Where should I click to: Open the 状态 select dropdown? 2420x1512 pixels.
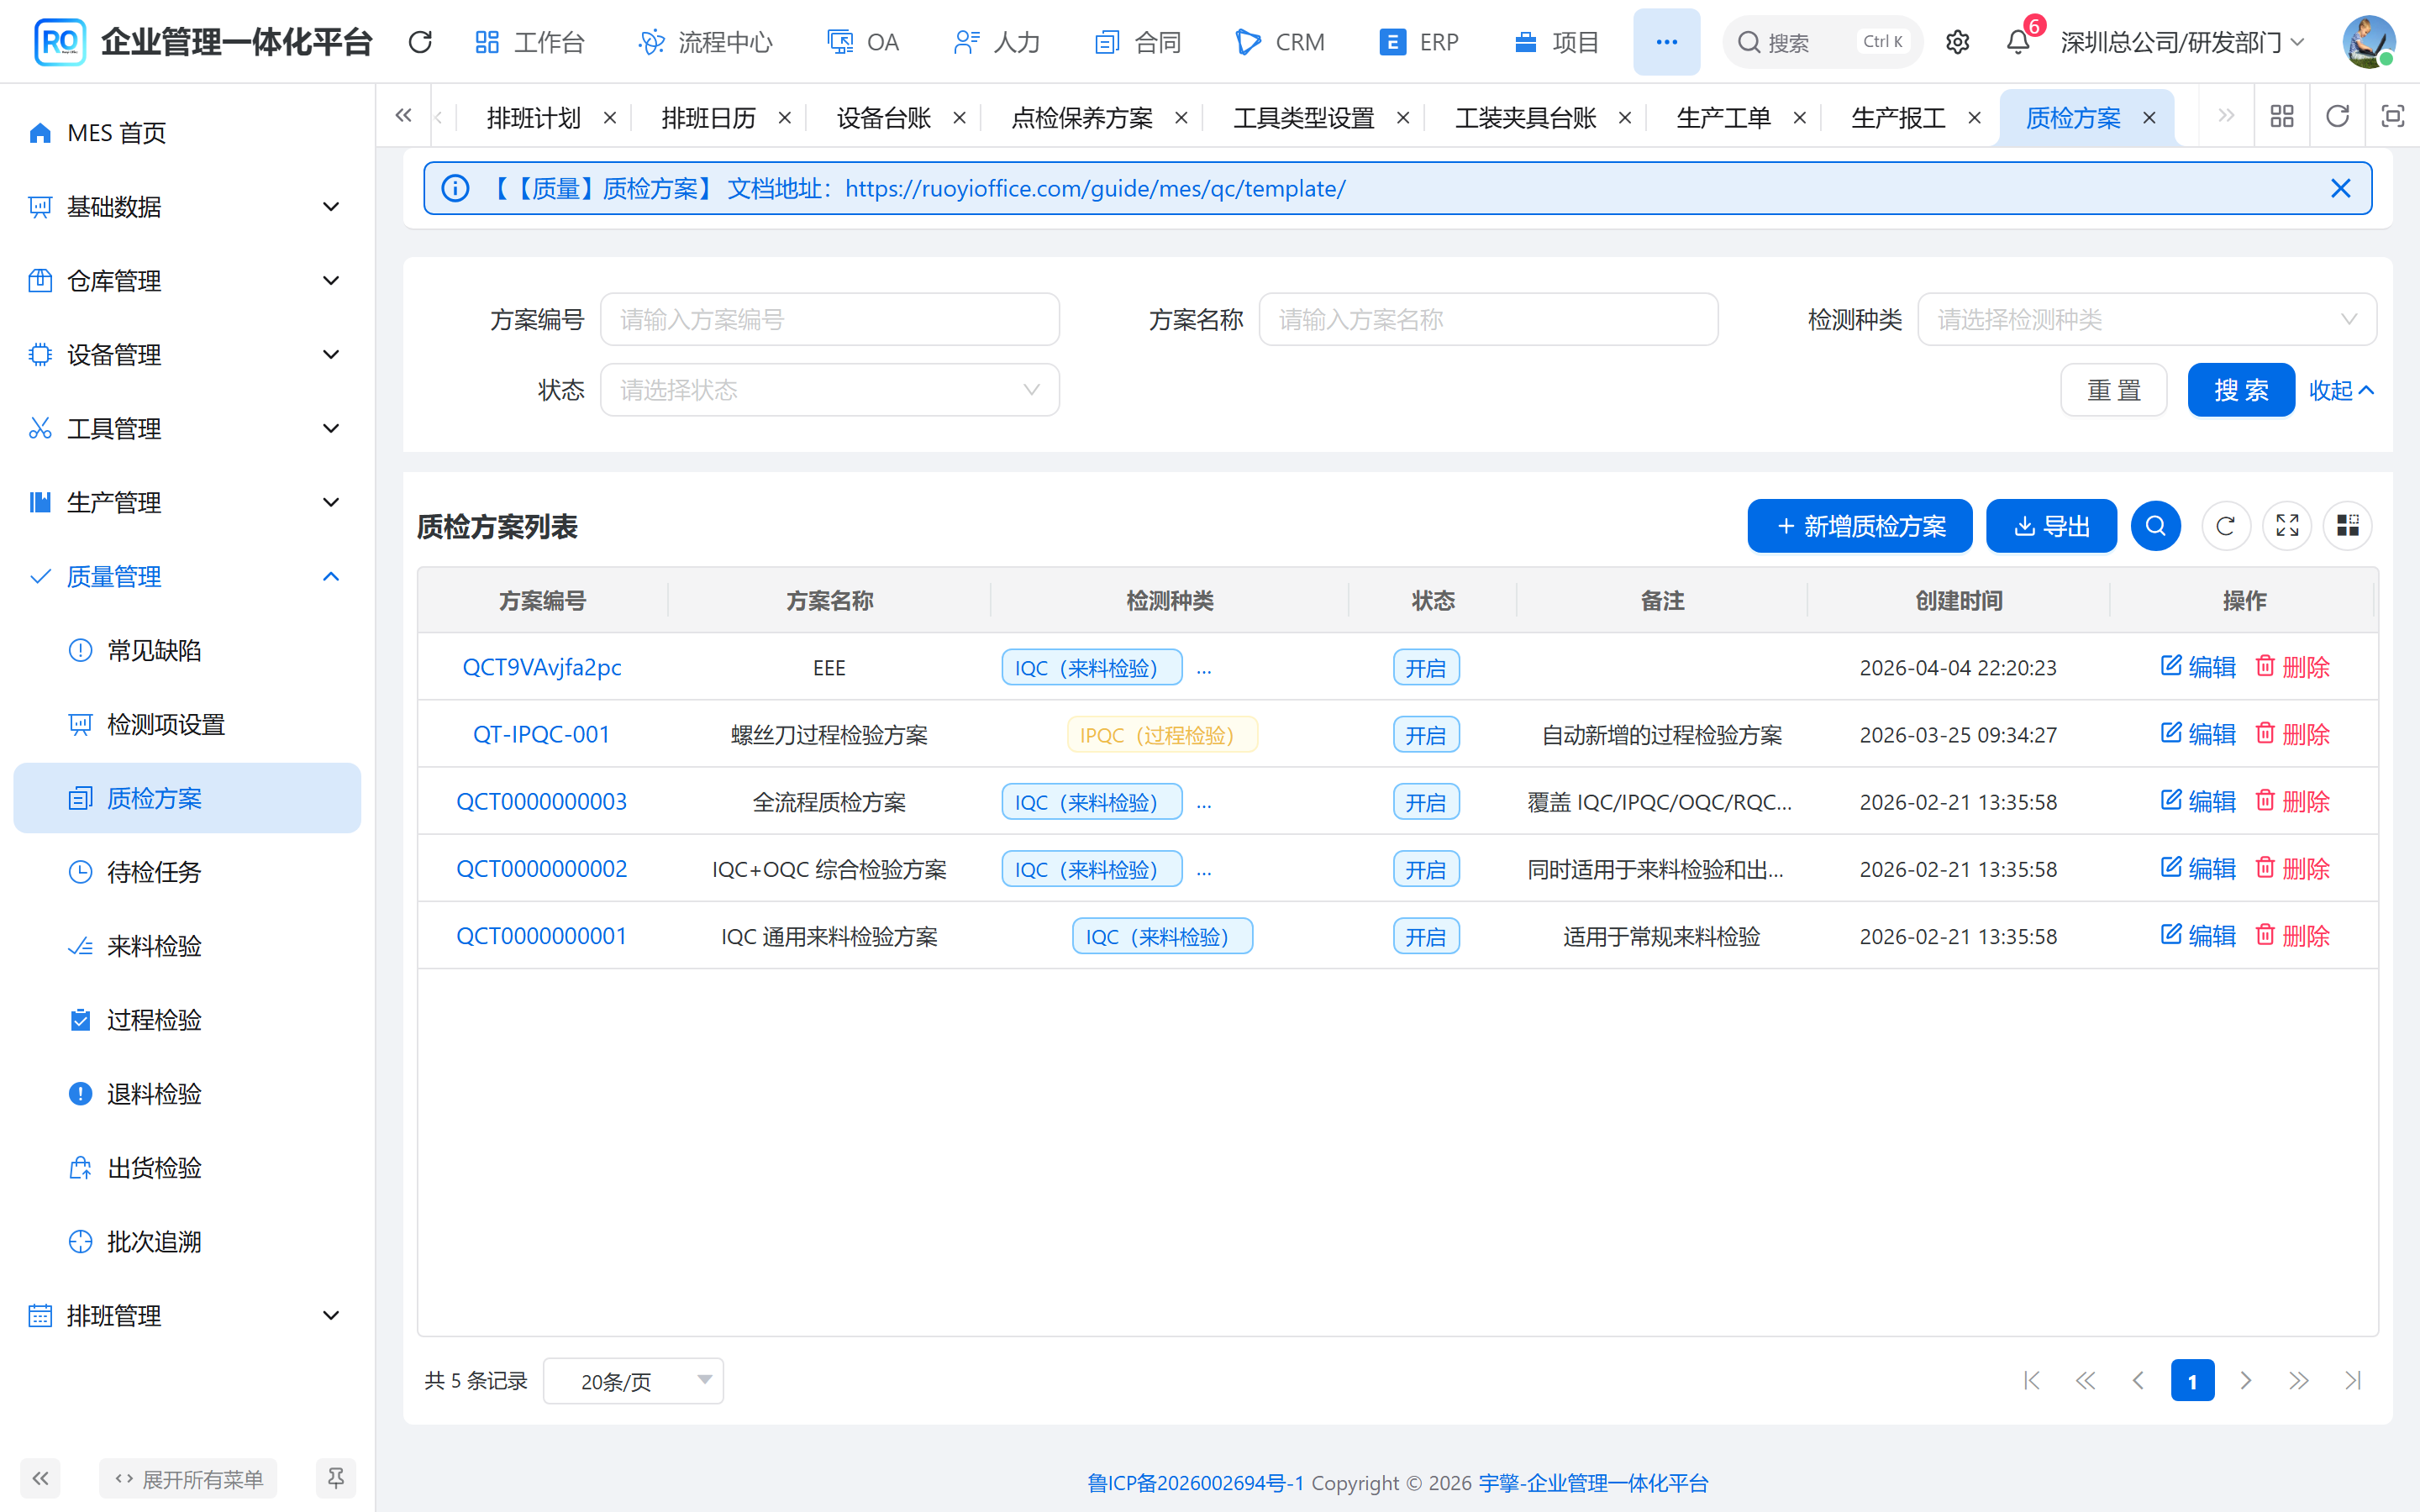[829, 390]
